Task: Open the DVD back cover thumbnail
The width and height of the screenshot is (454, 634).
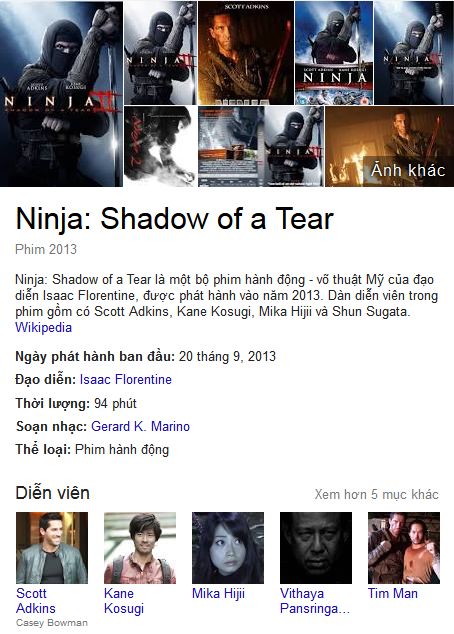Action: [231, 146]
